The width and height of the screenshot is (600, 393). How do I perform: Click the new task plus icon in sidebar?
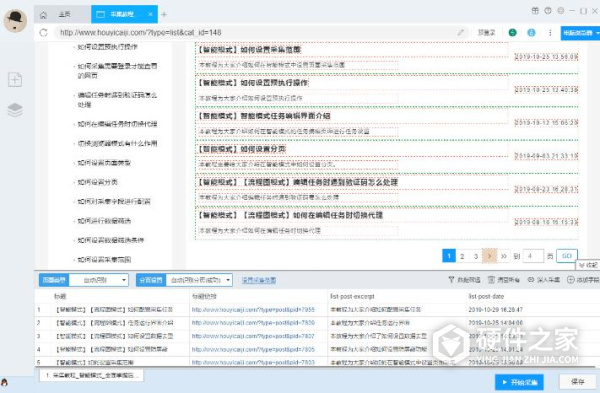[x=15, y=80]
